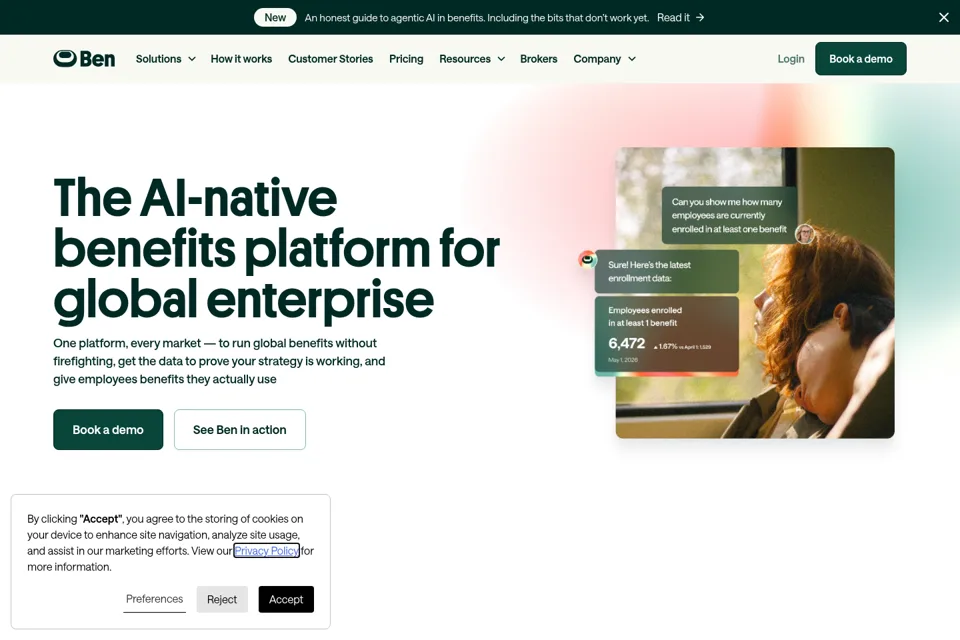Open the Read it link in the banner
Image resolution: width=960 pixels, height=640 pixels.
pyautogui.click(x=680, y=18)
